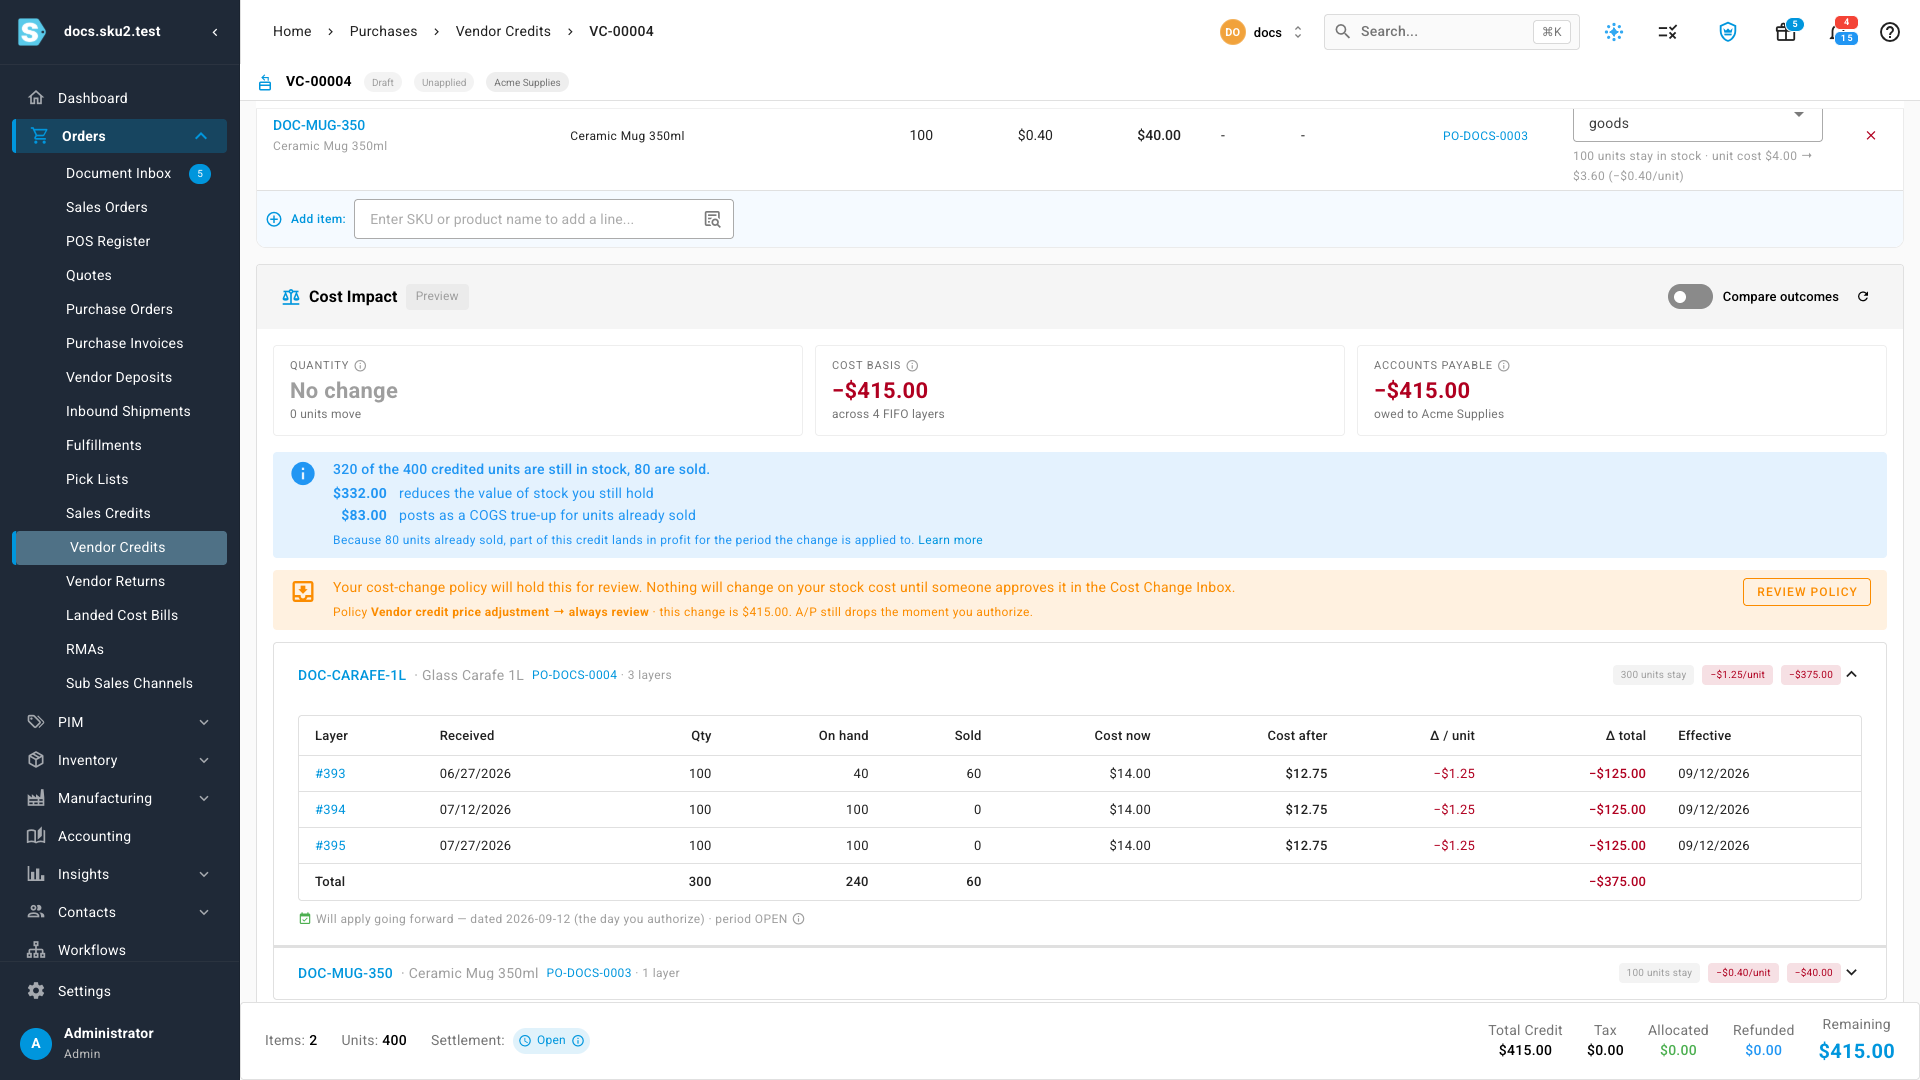The height and width of the screenshot is (1080, 1920).
Task: Click the add item plus icon
Action: 274,219
